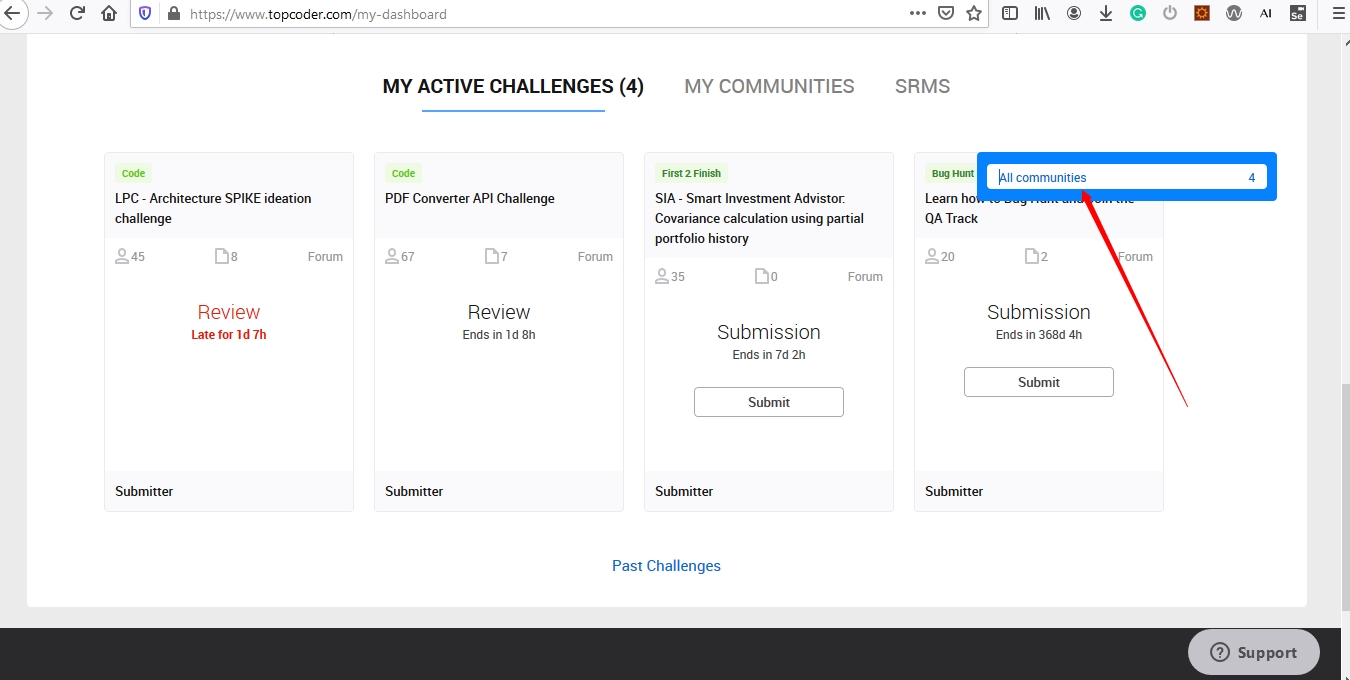Click the Code tag on PDF Converter card
The image size is (1350, 680).
coord(403,173)
